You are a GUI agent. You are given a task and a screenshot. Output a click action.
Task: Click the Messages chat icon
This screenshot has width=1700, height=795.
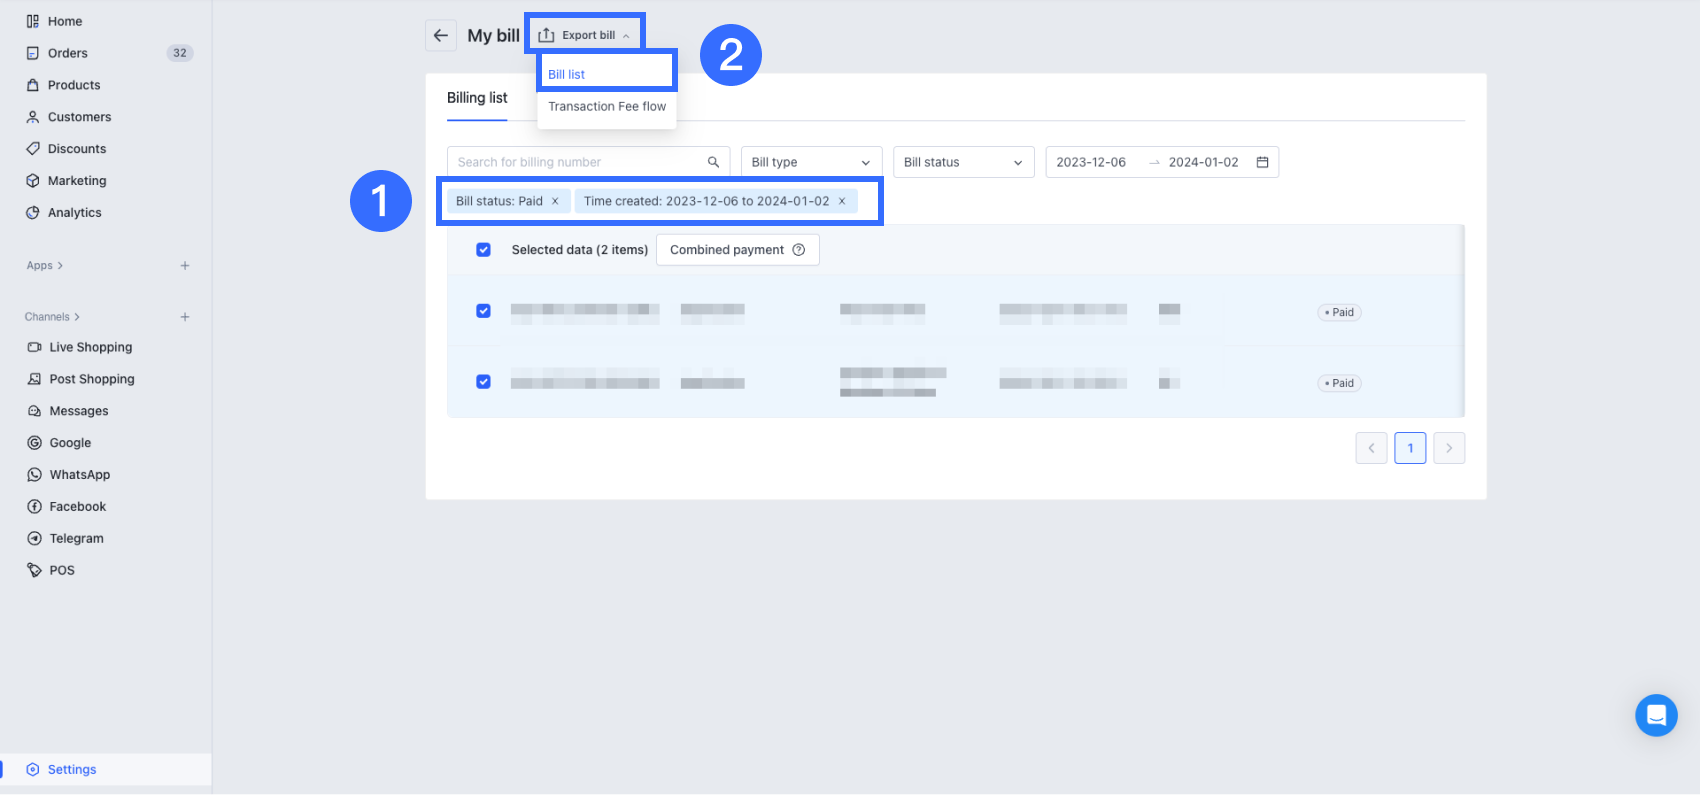coord(35,411)
